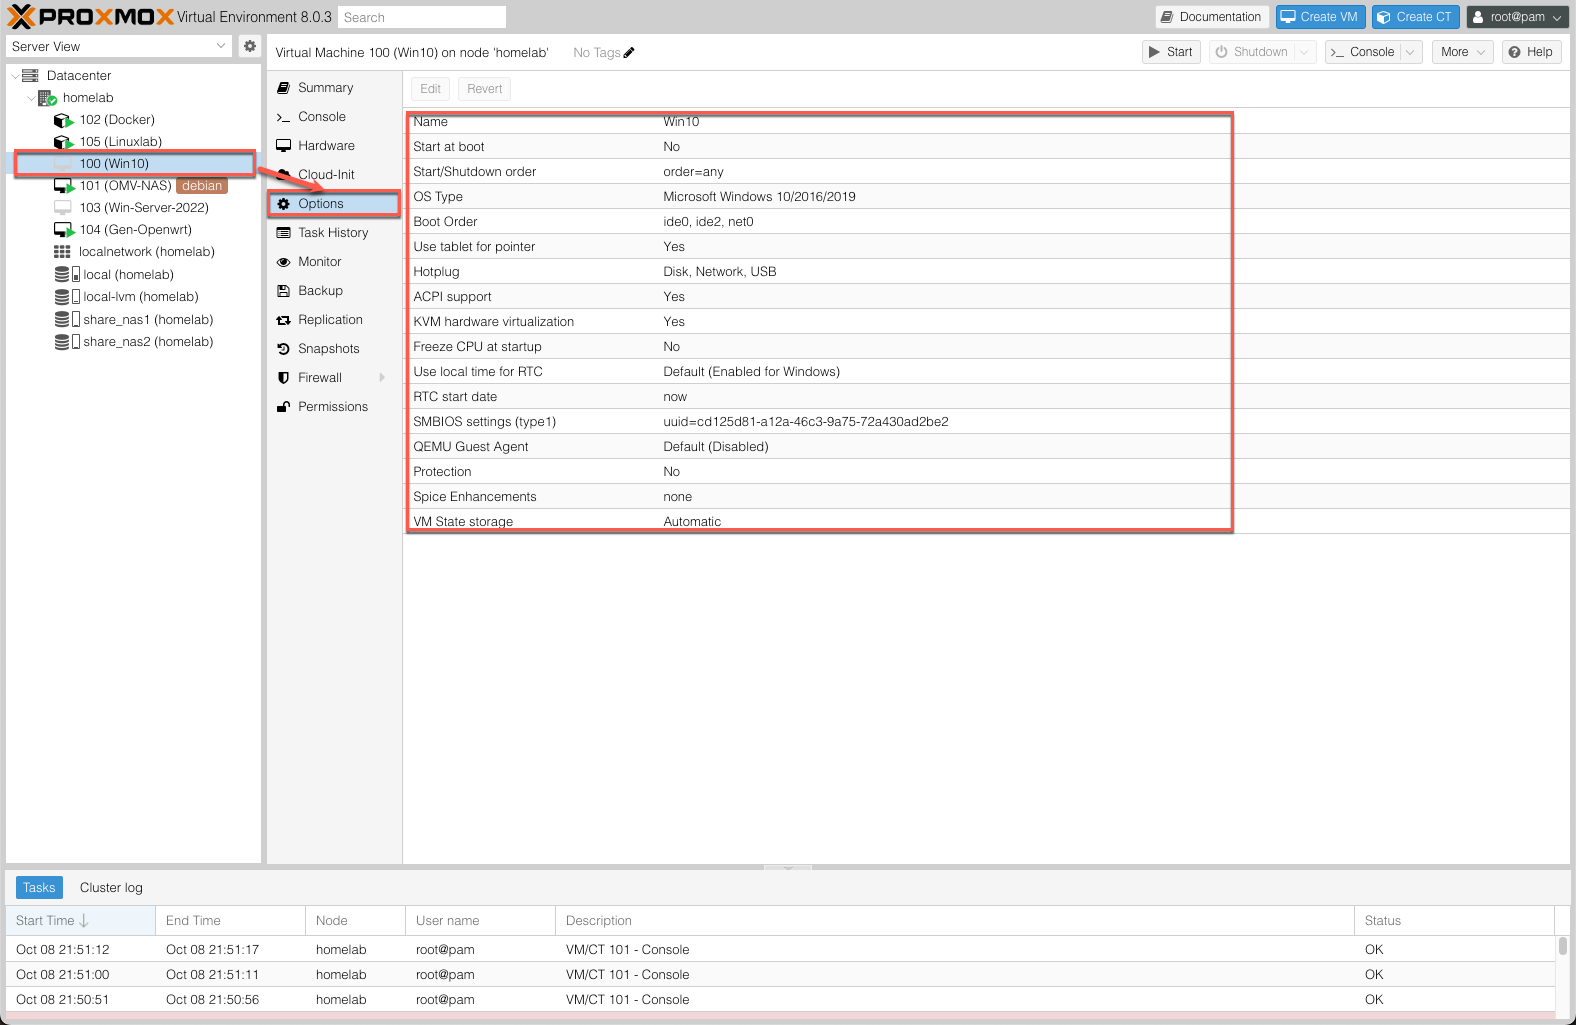Click the Status column header
Image resolution: width=1576 pixels, height=1025 pixels.
(1455, 921)
